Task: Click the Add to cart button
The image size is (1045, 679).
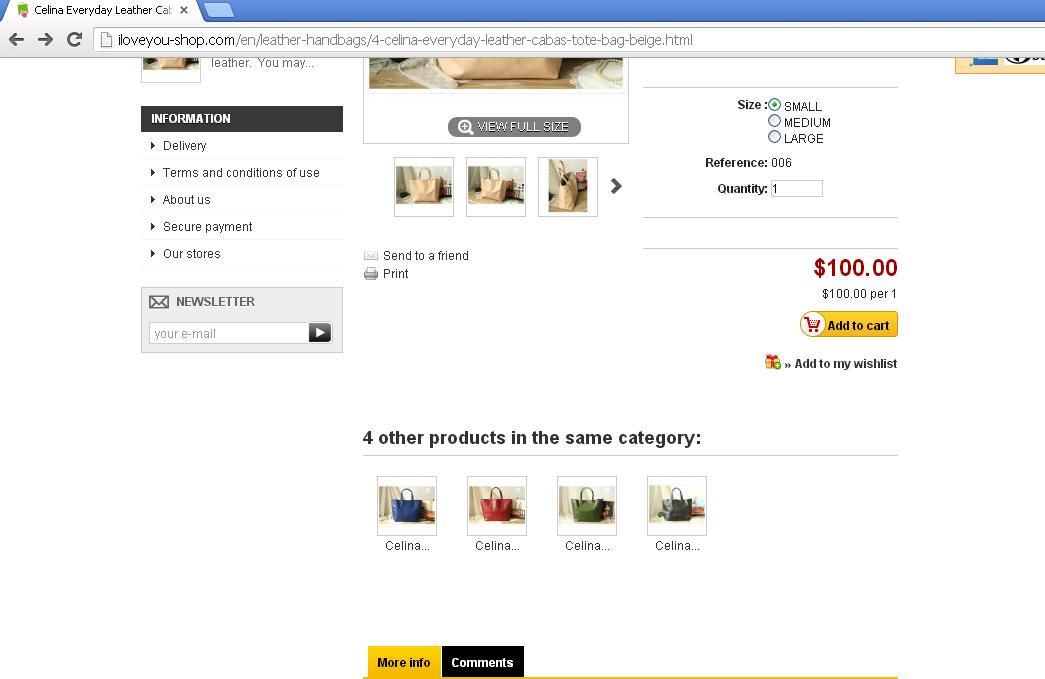Action: [x=849, y=325]
